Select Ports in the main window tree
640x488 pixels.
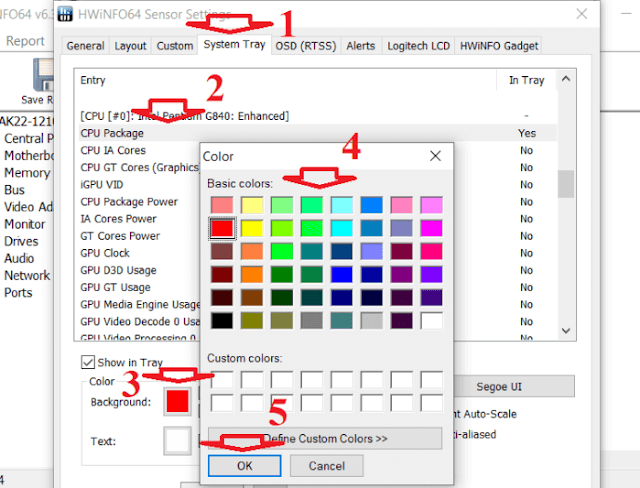(x=18, y=293)
